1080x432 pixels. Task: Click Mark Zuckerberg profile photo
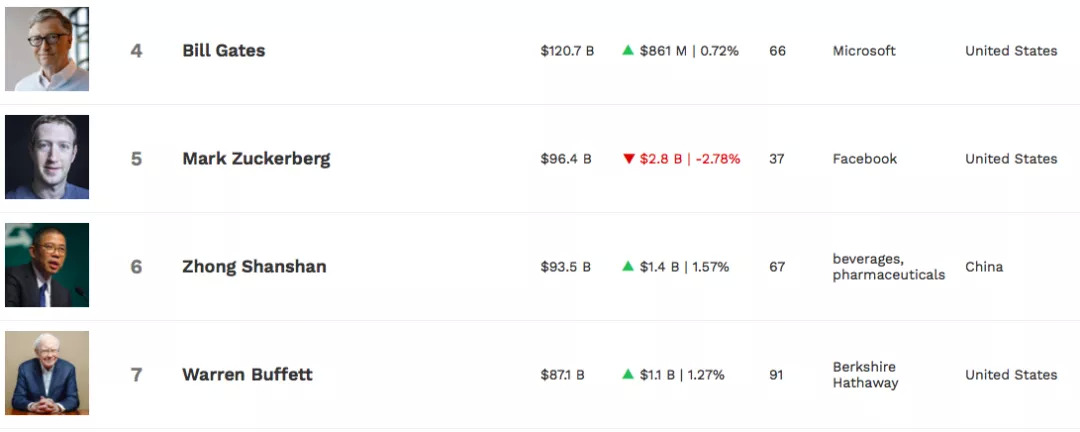point(47,157)
